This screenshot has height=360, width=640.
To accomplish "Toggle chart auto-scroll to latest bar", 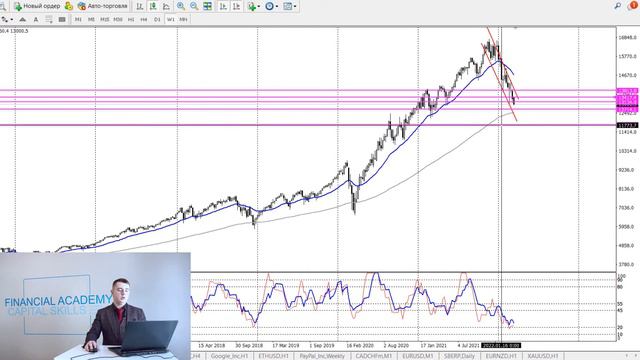I will click(223, 6).
